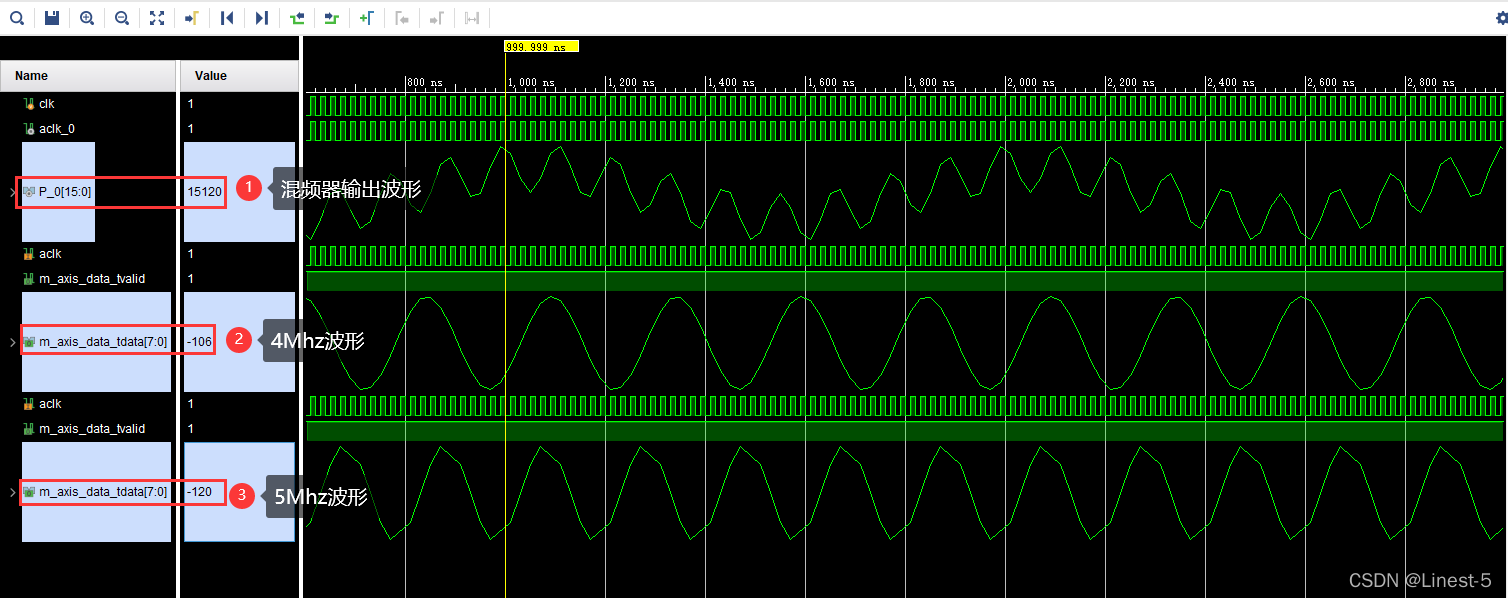1508x598 pixels.
Task: Click the disabled Previous Marker icon
Action: 402,18
